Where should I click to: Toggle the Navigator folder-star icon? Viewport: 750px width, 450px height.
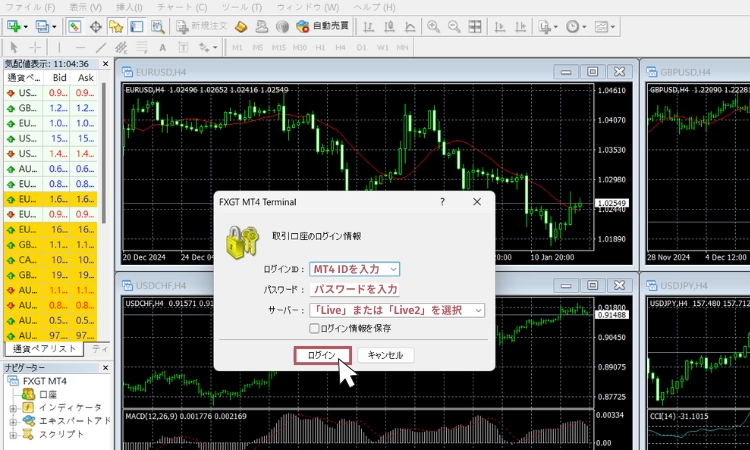point(116,26)
